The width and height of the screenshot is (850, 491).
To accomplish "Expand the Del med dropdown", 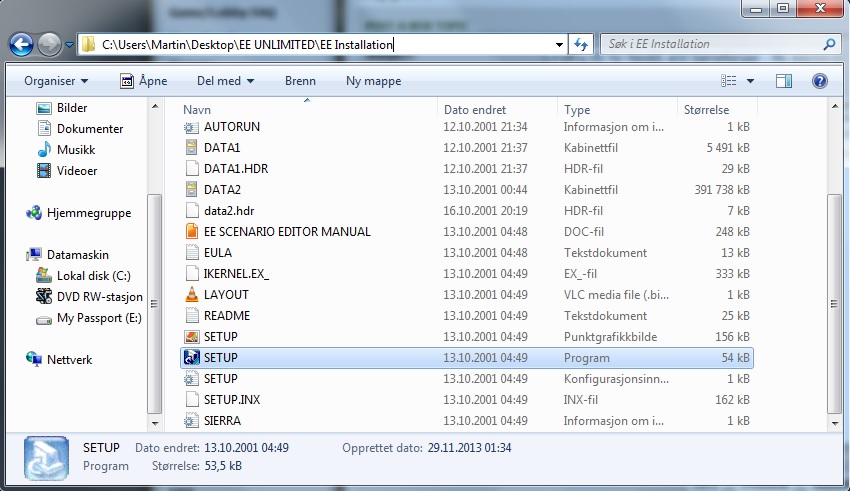I will click(x=225, y=81).
